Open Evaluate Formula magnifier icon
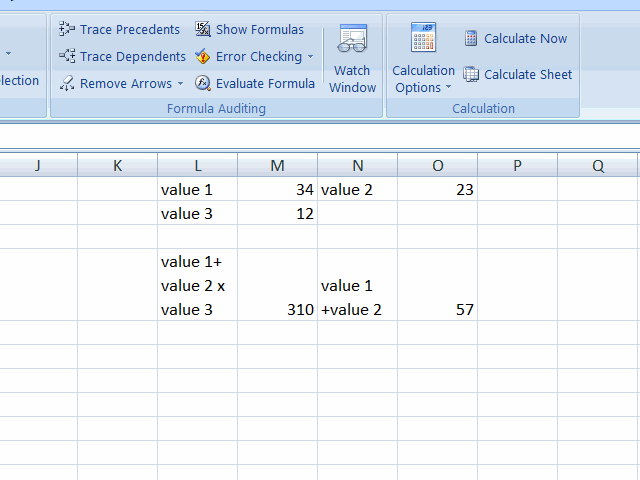Image resolution: width=640 pixels, height=480 pixels. (203, 83)
